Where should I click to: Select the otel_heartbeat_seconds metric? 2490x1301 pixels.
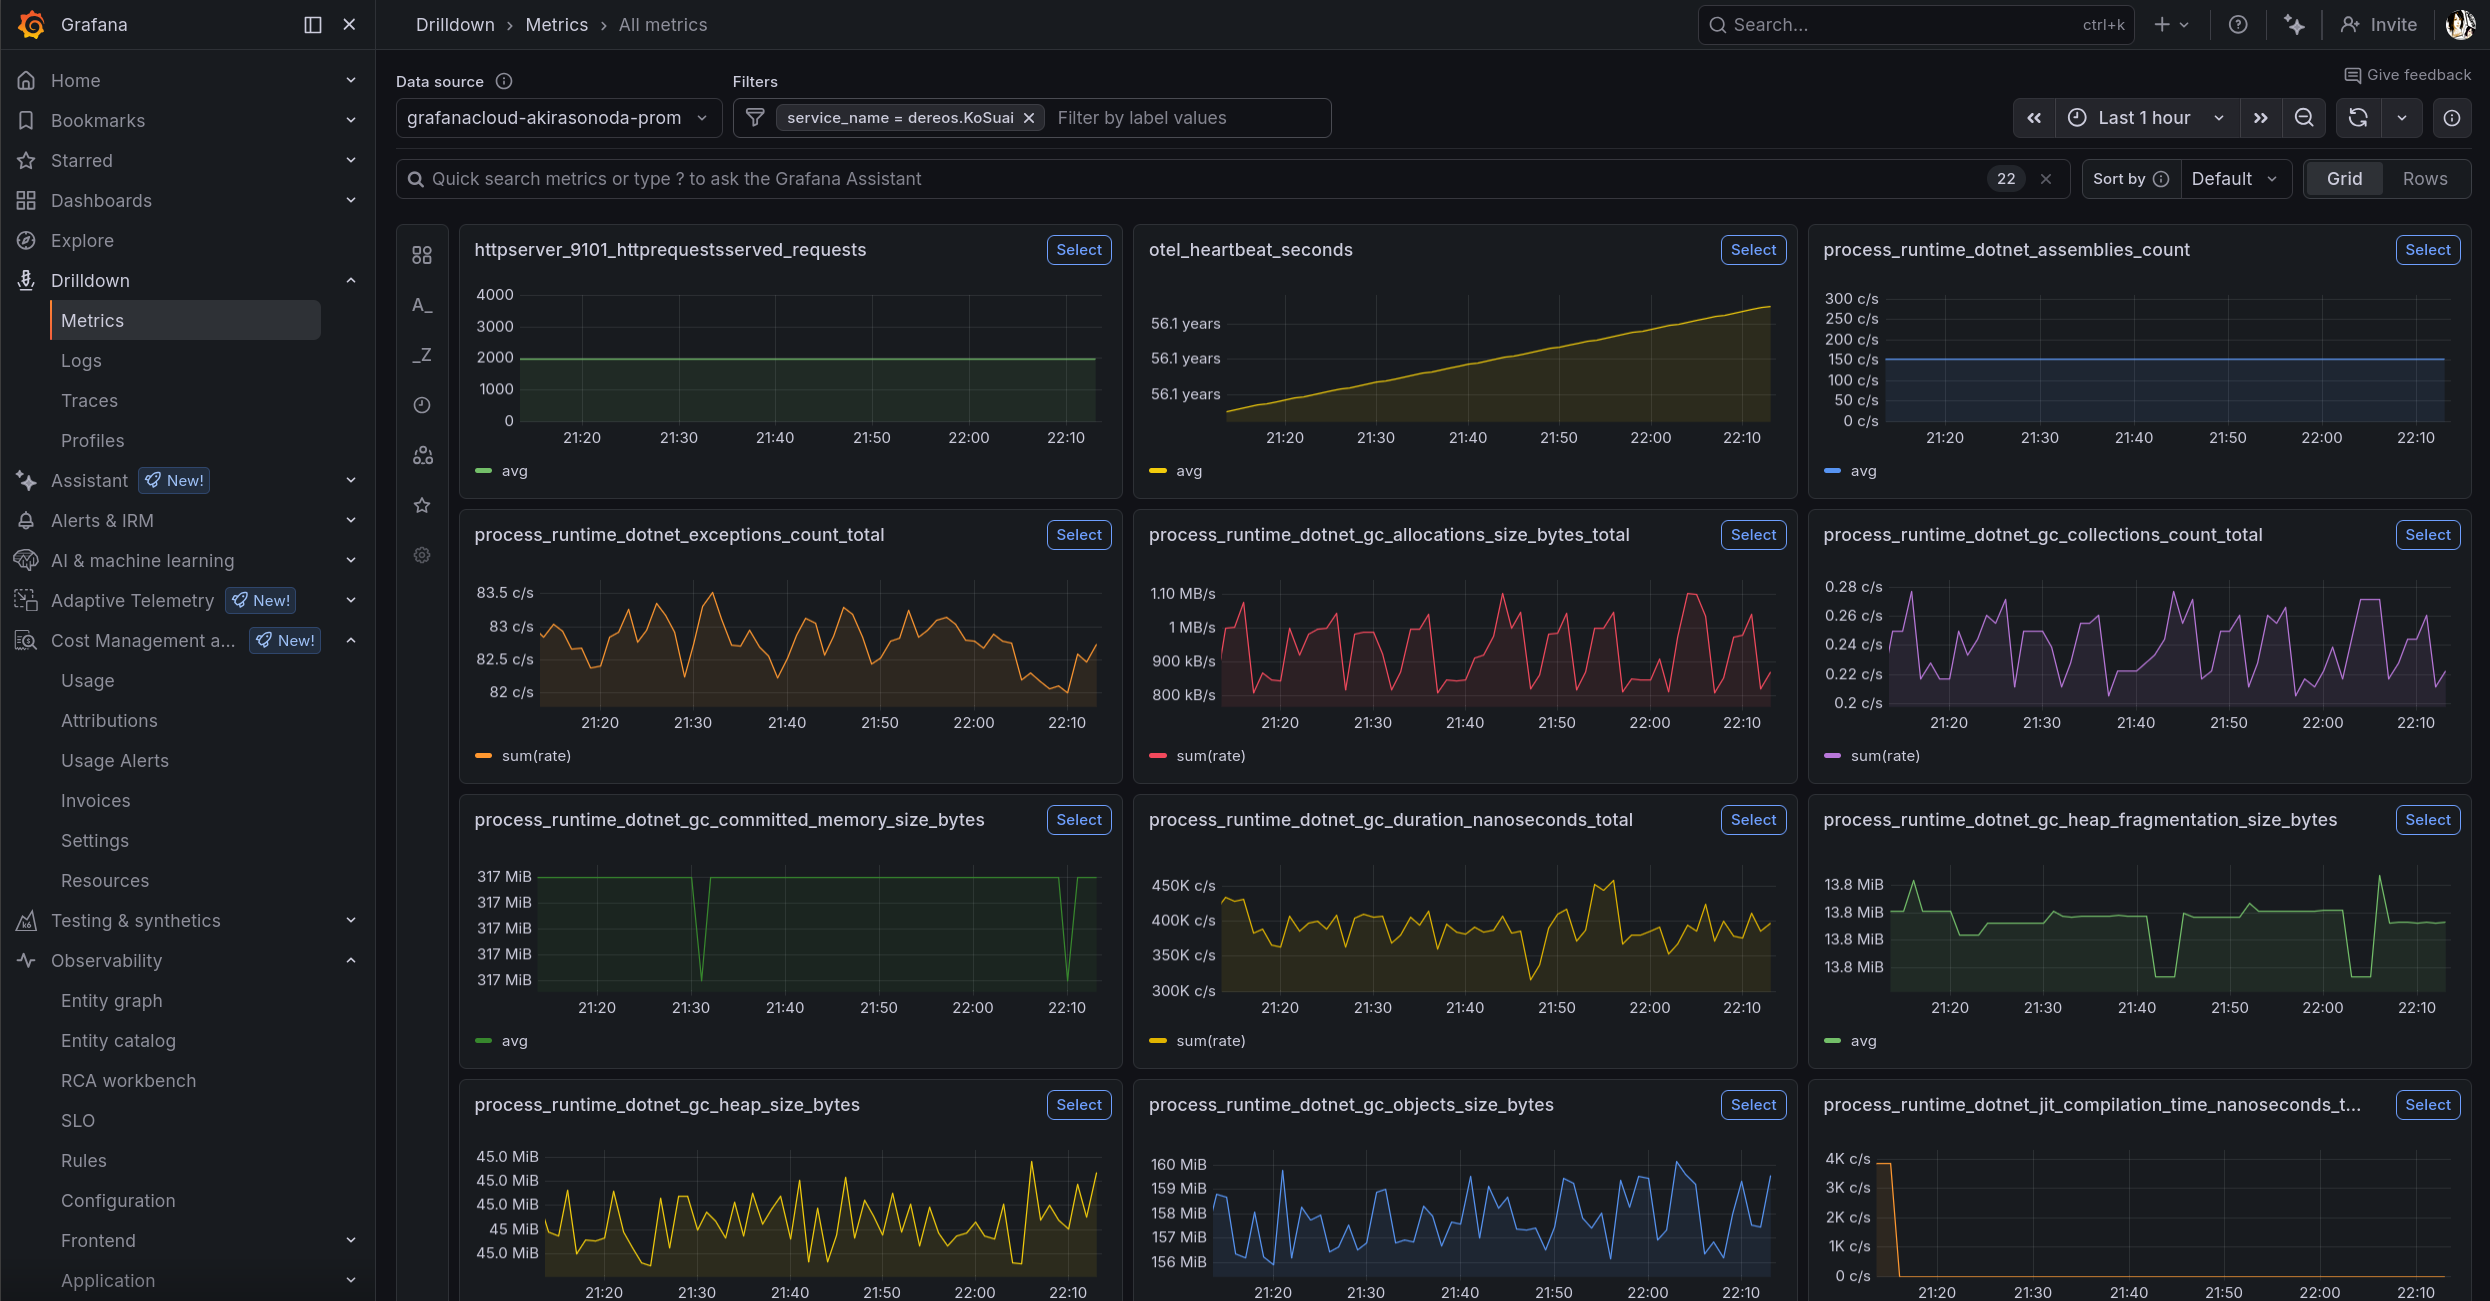[1753, 250]
